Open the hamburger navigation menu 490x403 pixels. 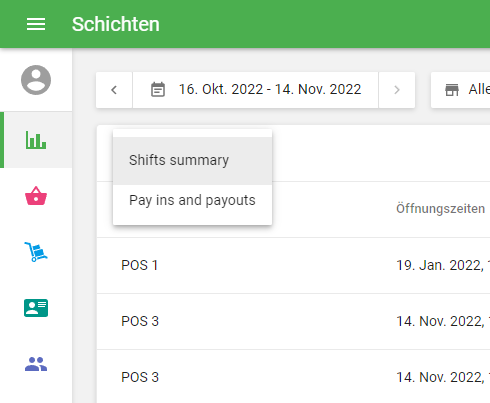(36, 24)
